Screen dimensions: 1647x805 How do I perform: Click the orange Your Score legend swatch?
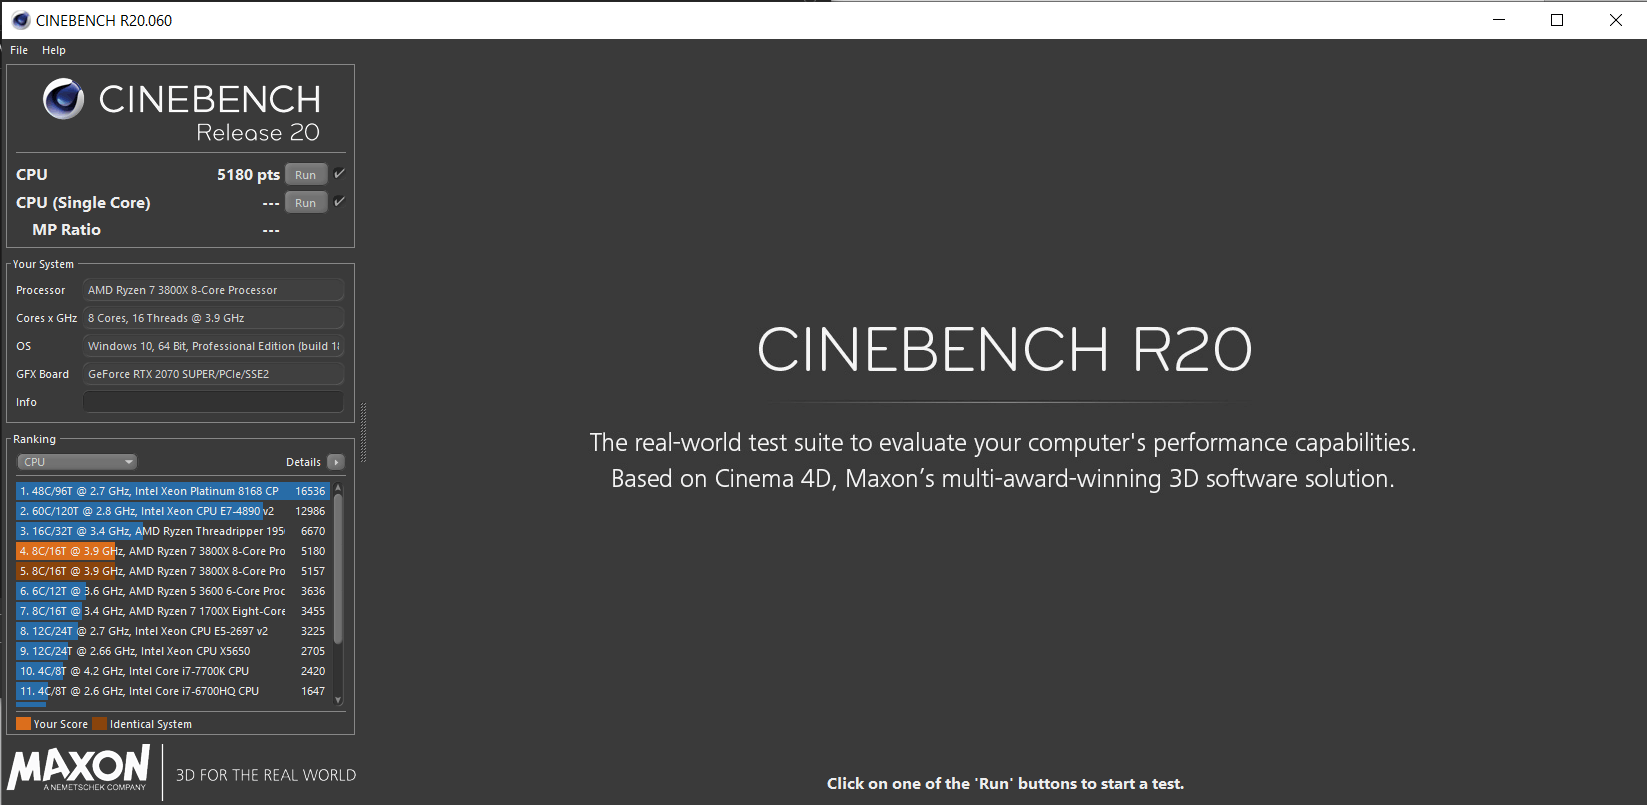(23, 724)
